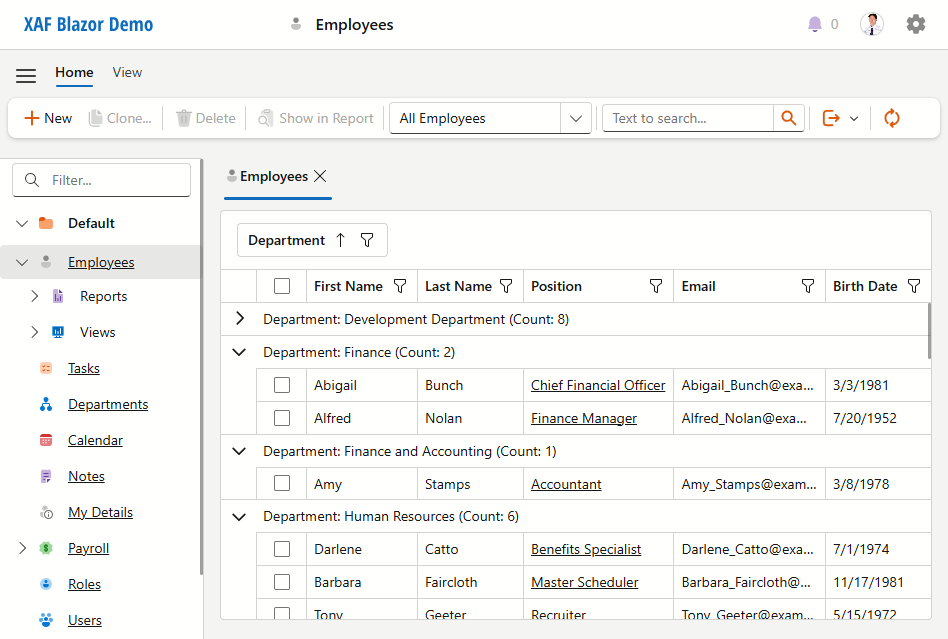Filter the Email column

[808, 286]
